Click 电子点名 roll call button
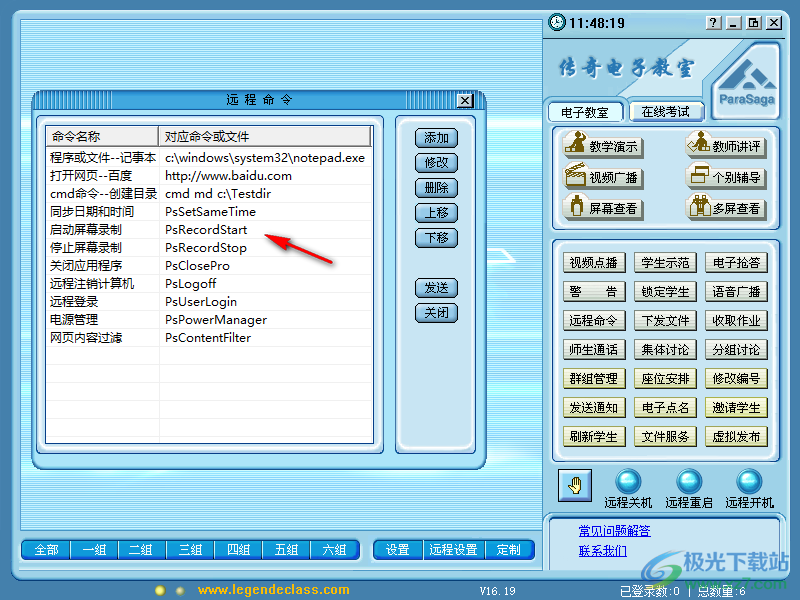 tap(665, 408)
